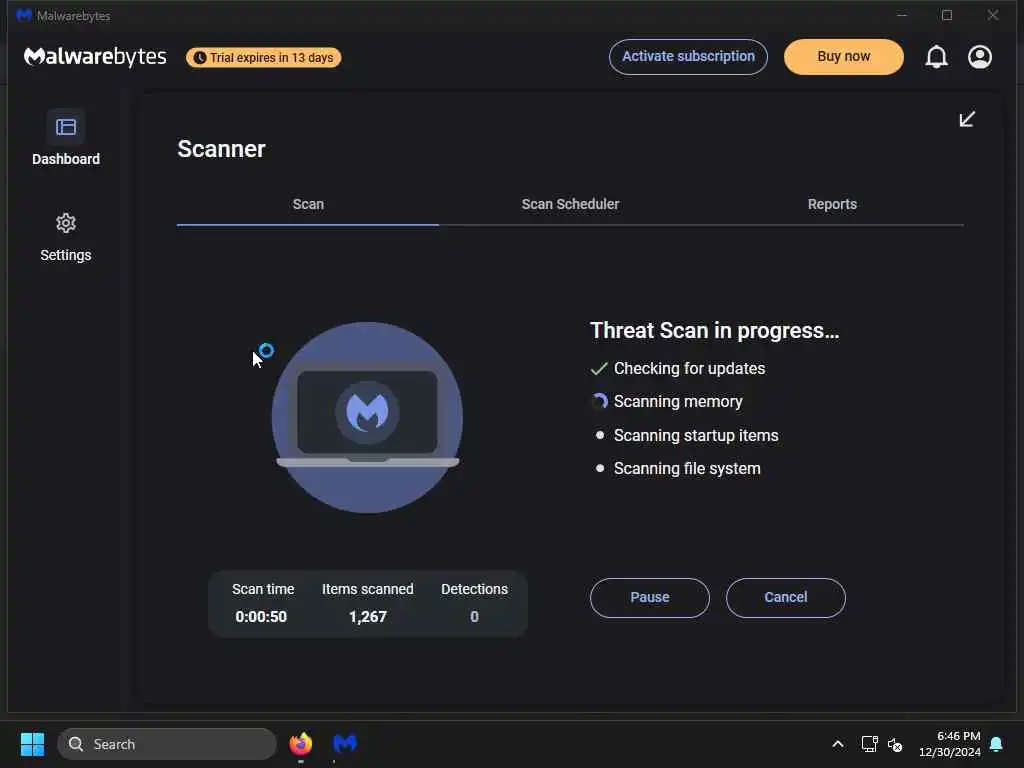Click 'Threat Scan in progress...' heading
This screenshot has width=1024, height=768.
click(x=714, y=330)
